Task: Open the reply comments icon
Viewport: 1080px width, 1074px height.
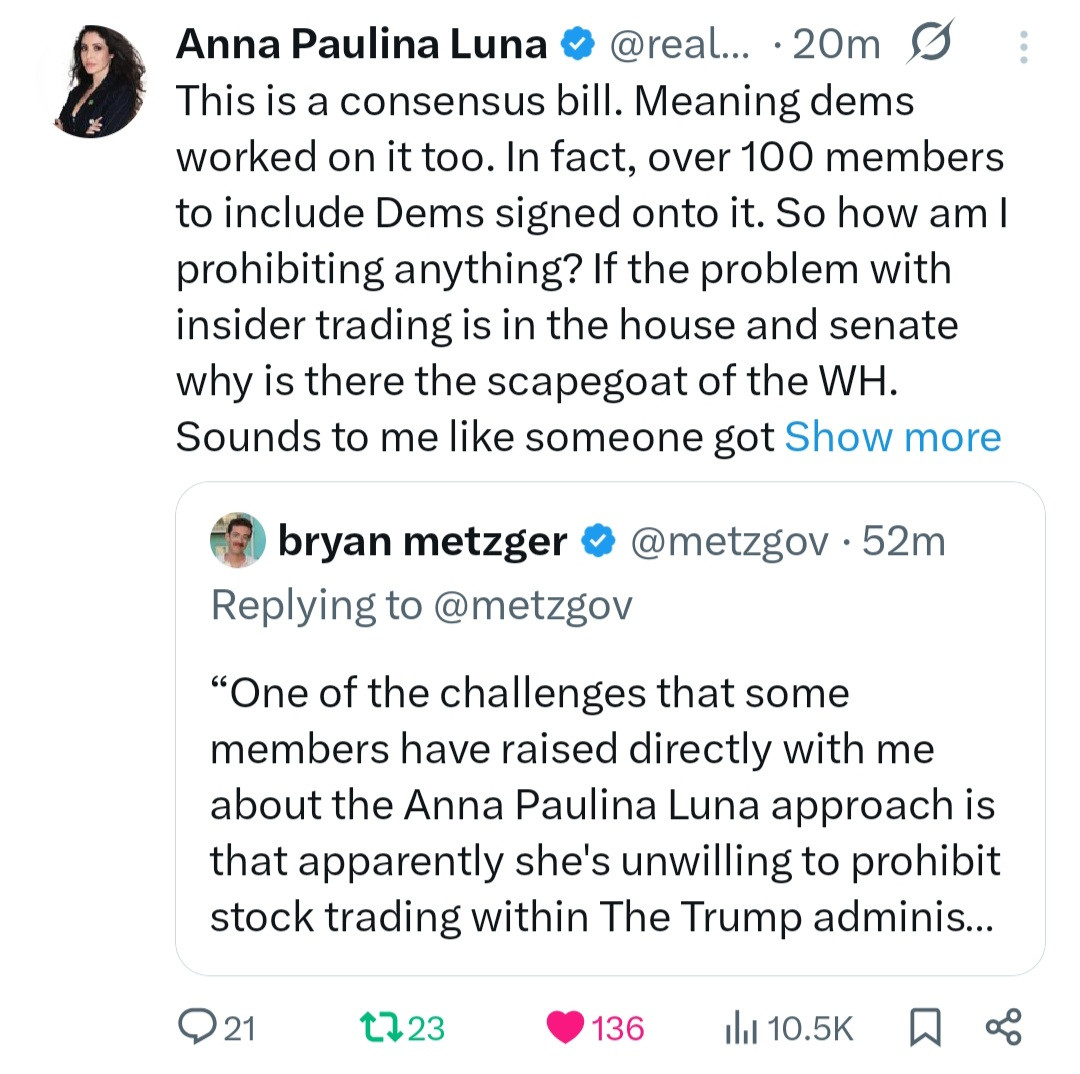Action: pyautogui.click(x=191, y=1027)
